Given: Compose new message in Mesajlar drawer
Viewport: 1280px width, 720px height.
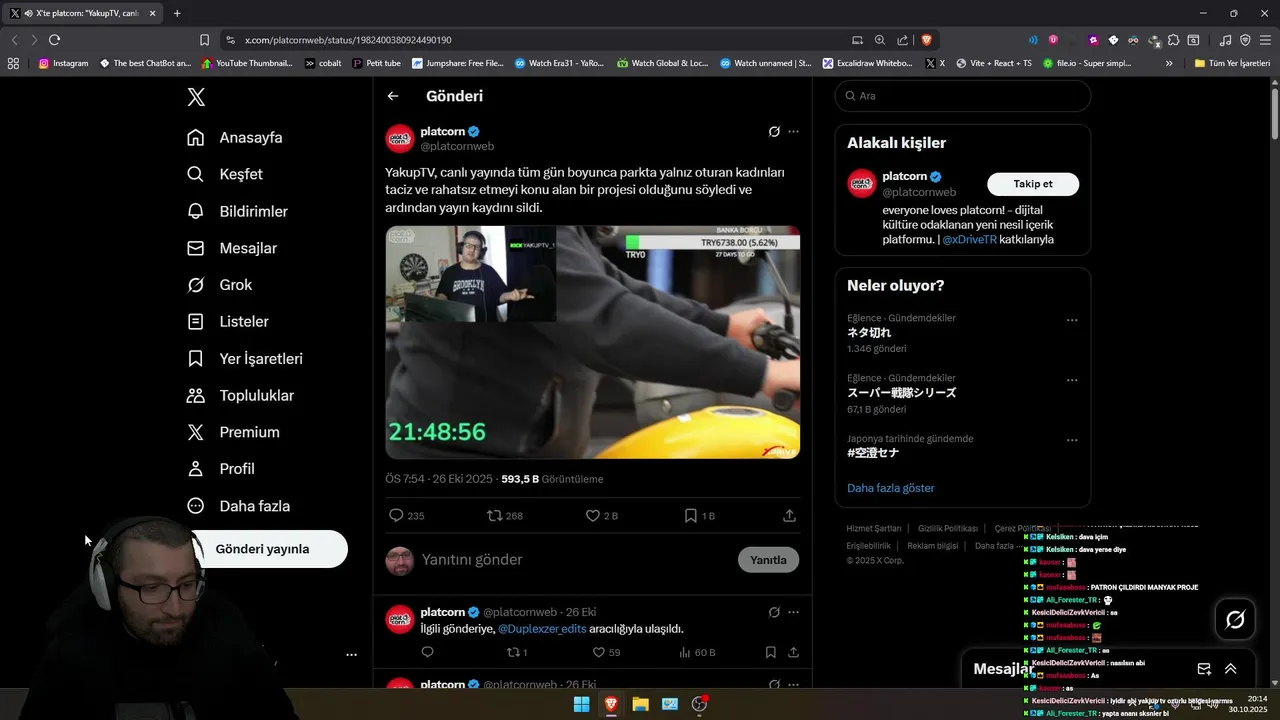Looking at the screenshot, I should coord(1204,669).
